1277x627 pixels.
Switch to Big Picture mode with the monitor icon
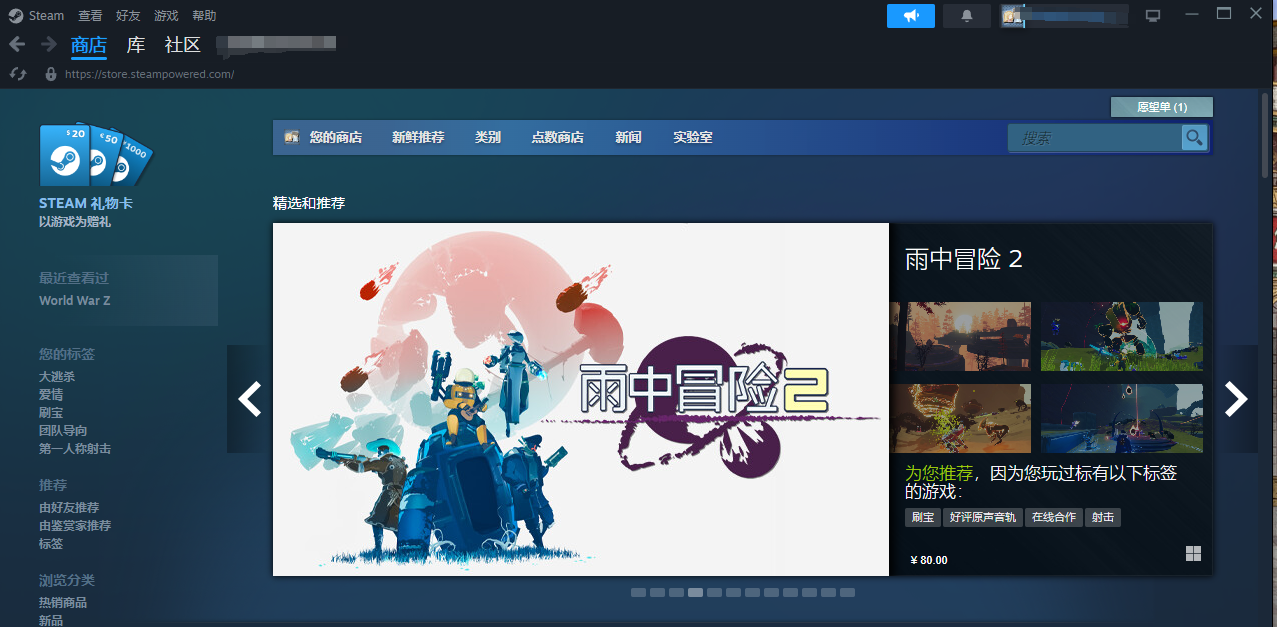[x=1153, y=16]
